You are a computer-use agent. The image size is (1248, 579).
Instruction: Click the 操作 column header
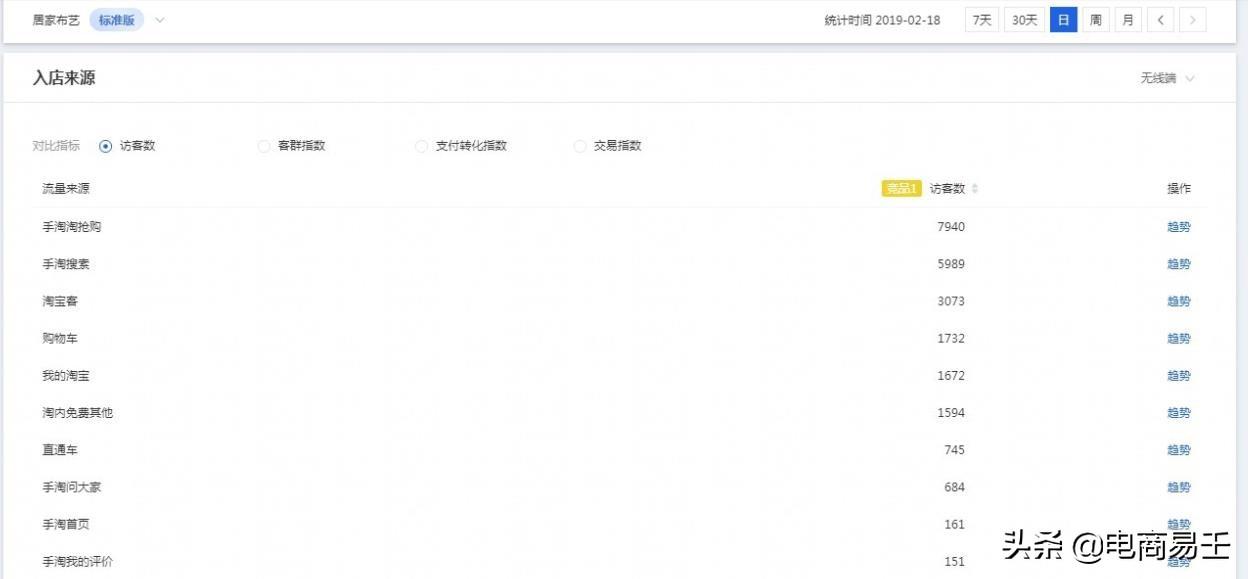click(1179, 188)
